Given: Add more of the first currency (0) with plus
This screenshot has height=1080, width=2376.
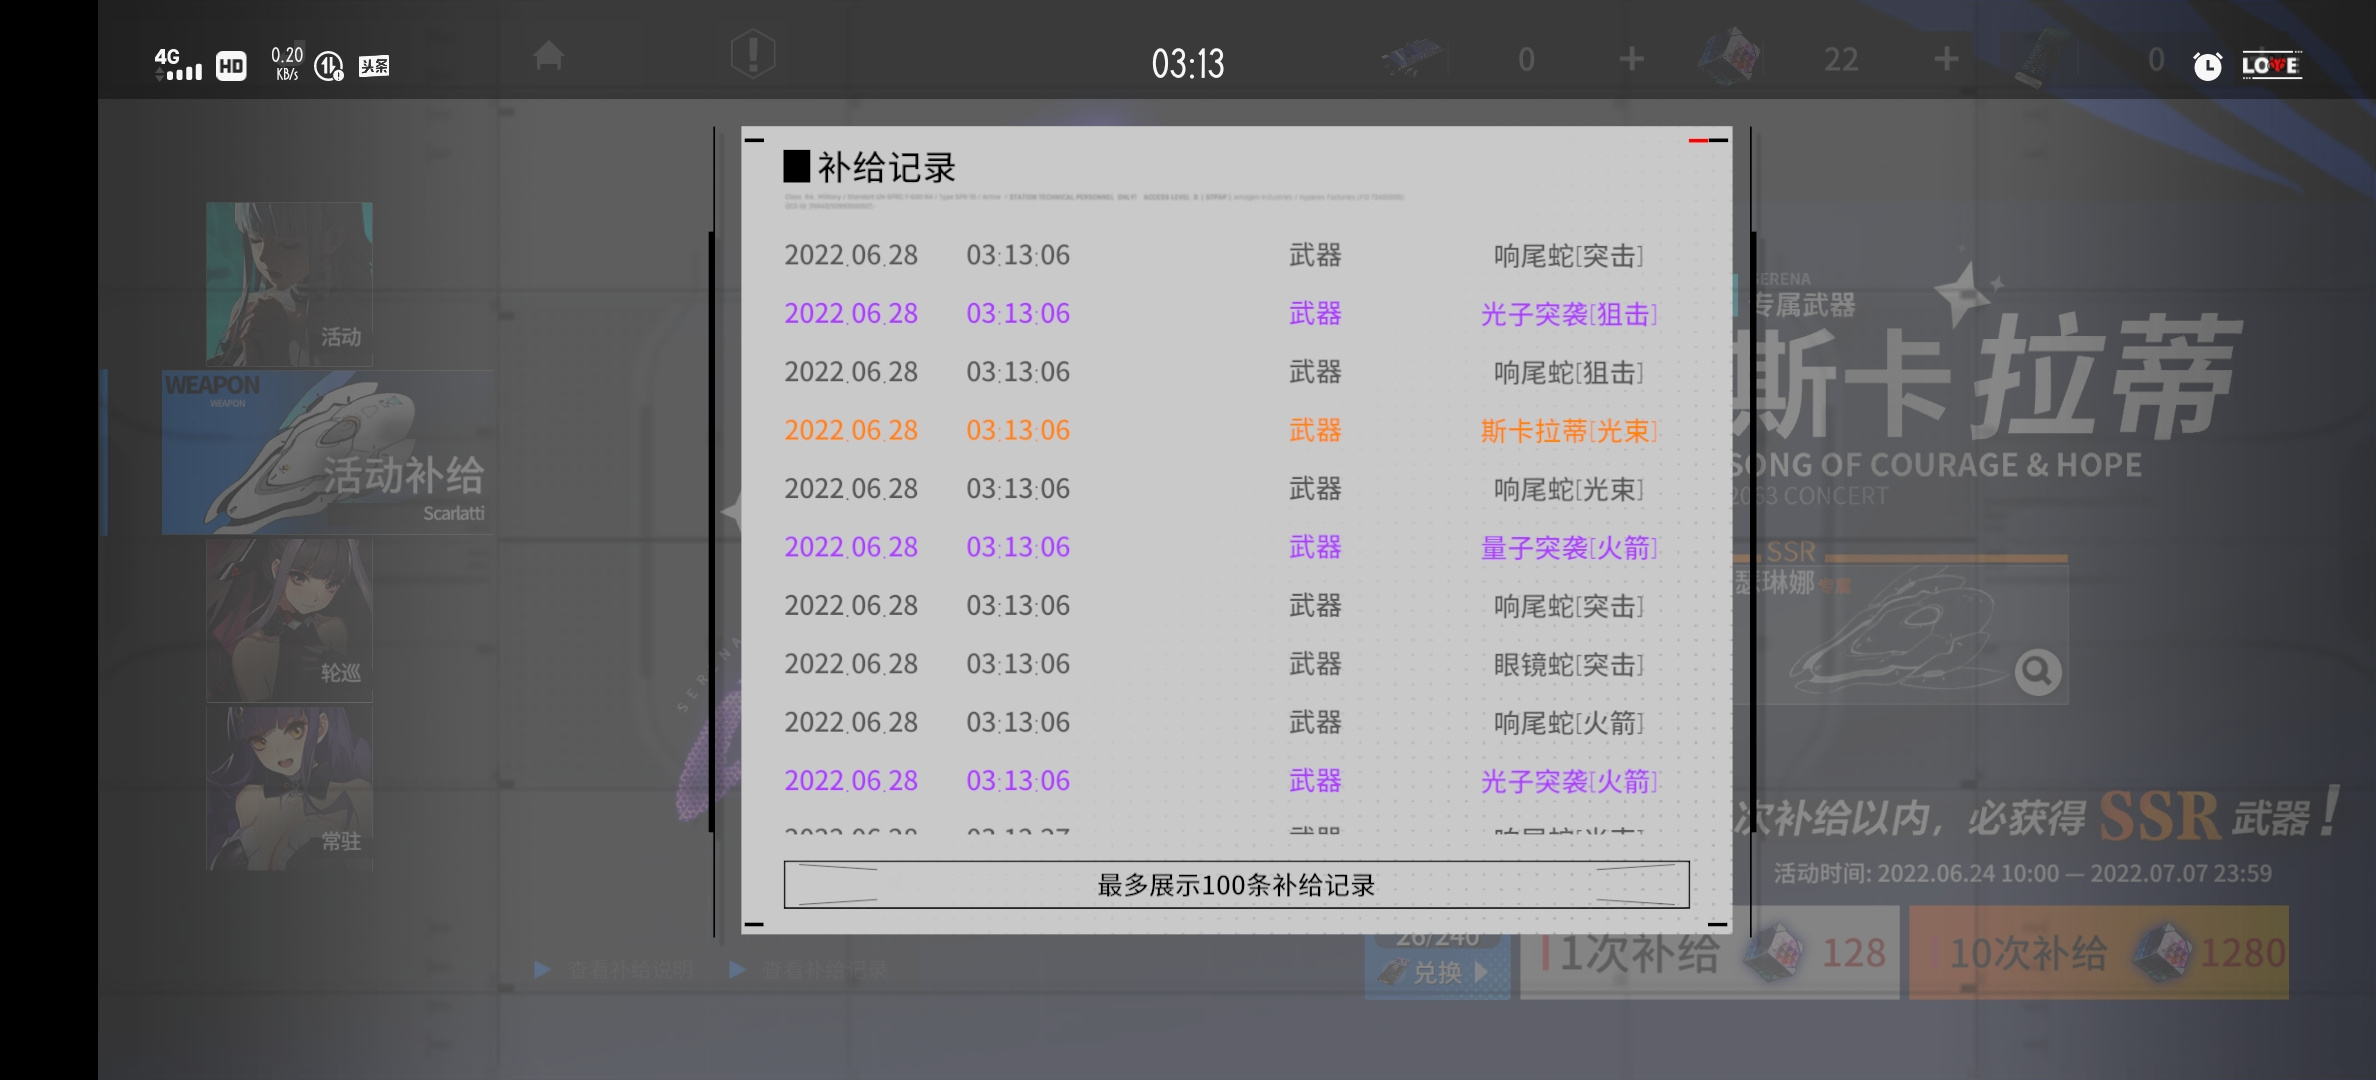Looking at the screenshot, I should coord(1631,59).
